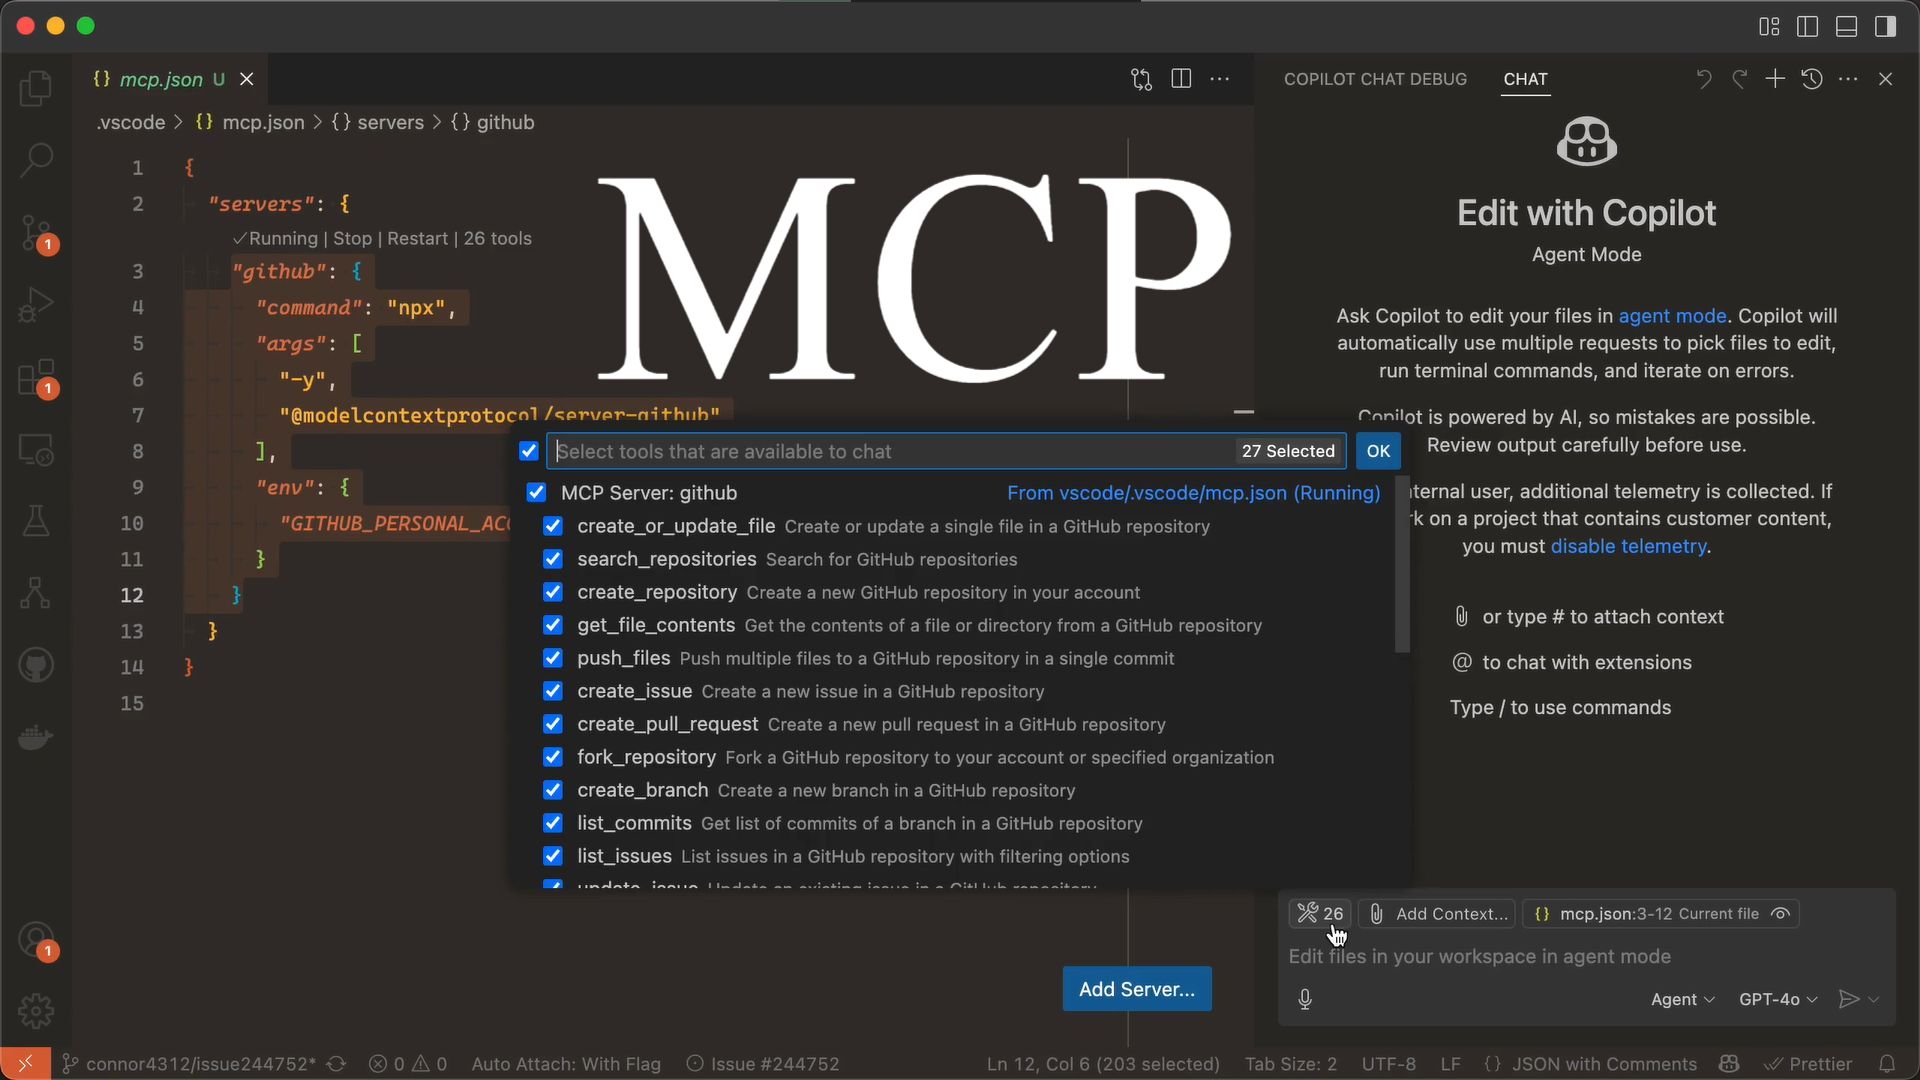Open the Search view in activity bar
The width and height of the screenshot is (1920, 1080).
(x=36, y=160)
